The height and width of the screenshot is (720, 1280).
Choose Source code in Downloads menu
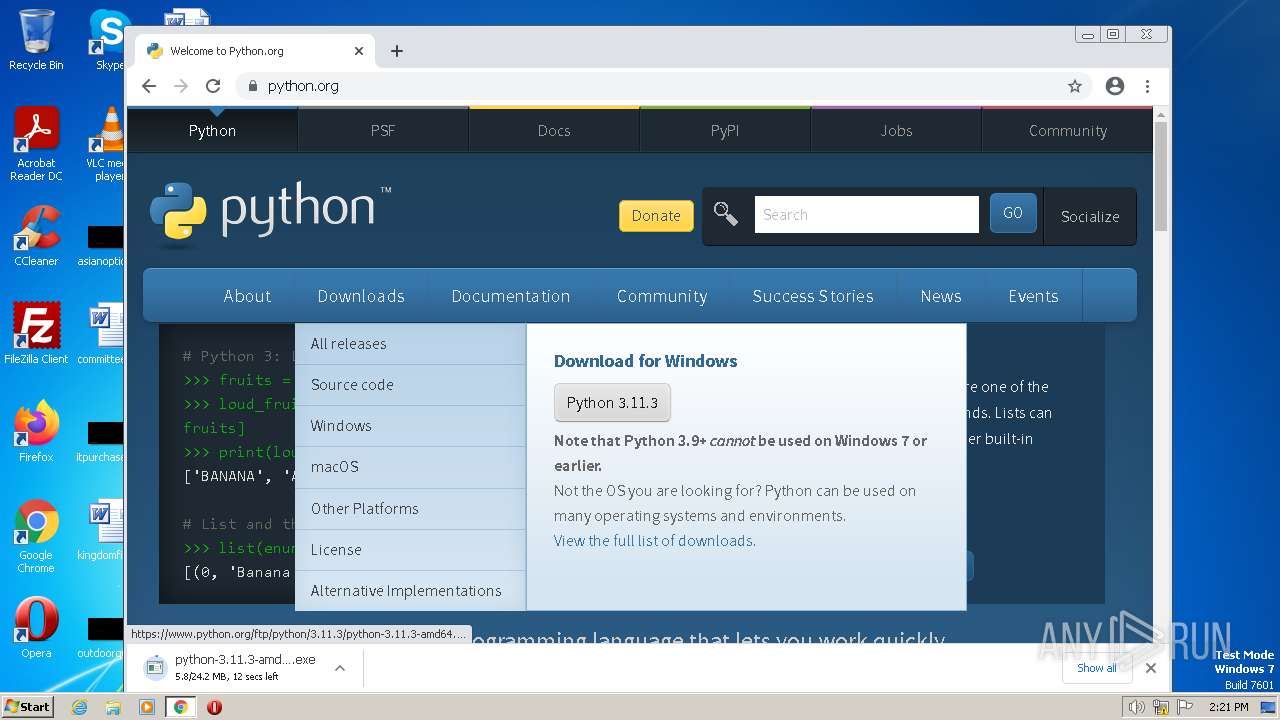click(x=410, y=385)
